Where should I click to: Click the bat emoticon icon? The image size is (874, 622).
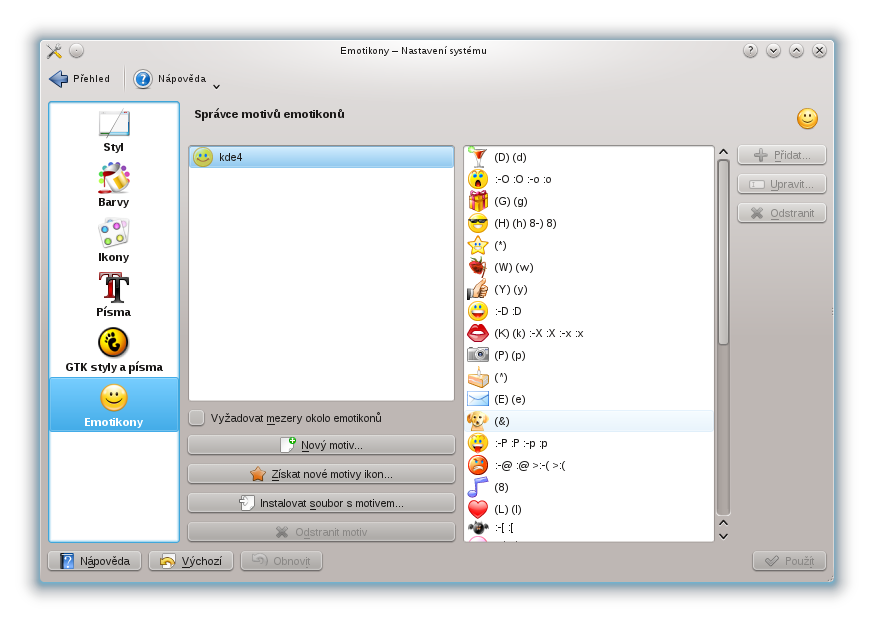[x=478, y=527]
